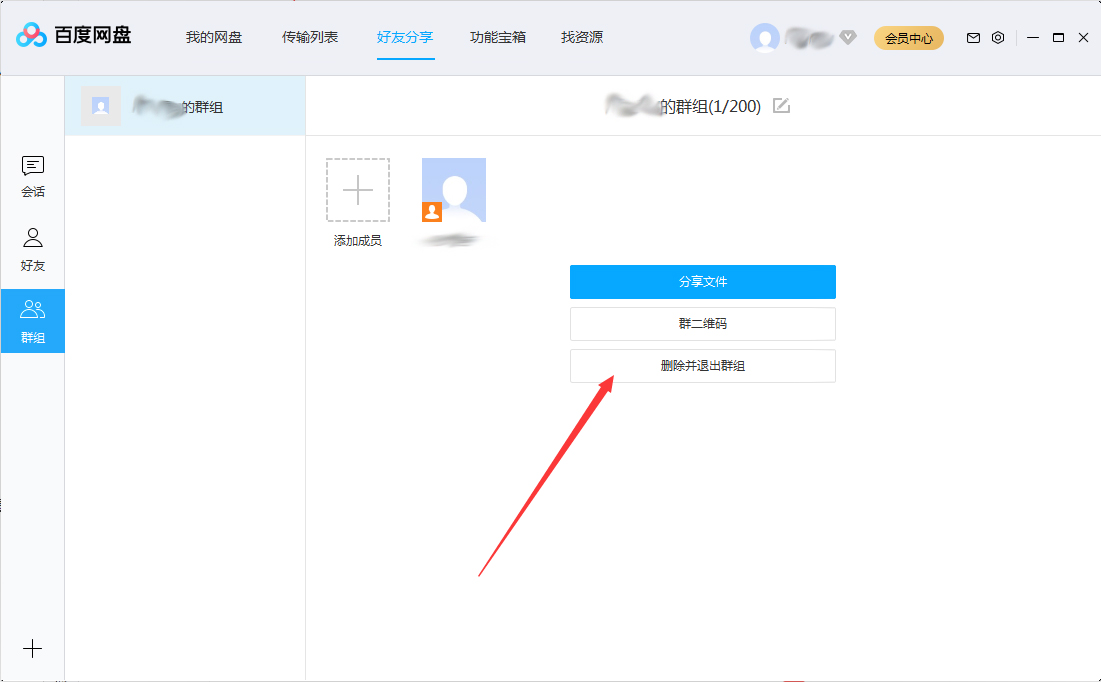Switch to the 我的网盘 tab
Screen dimensions: 1101x682
pos(213,37)
